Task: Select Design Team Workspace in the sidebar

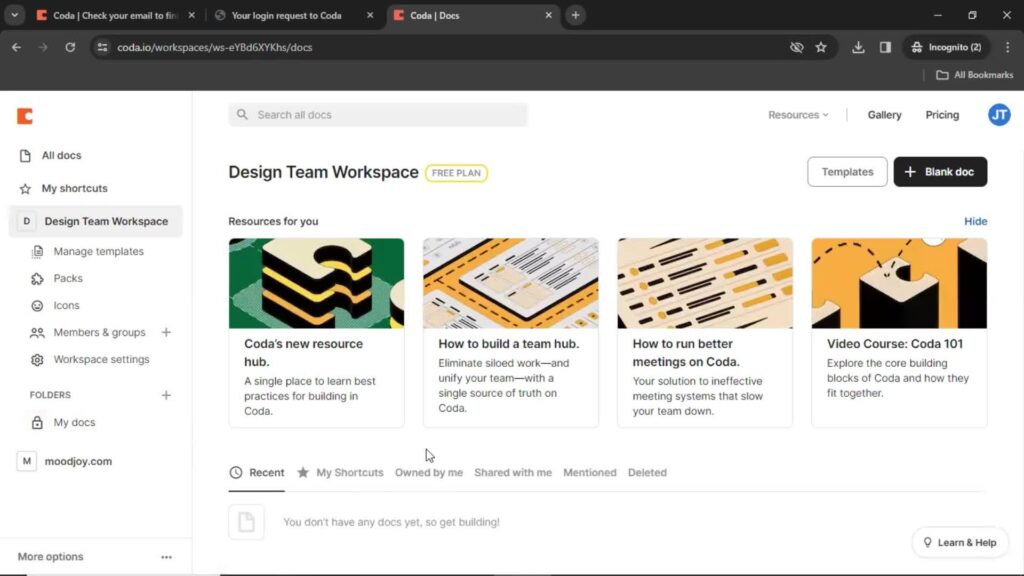Action: [96, 221]
